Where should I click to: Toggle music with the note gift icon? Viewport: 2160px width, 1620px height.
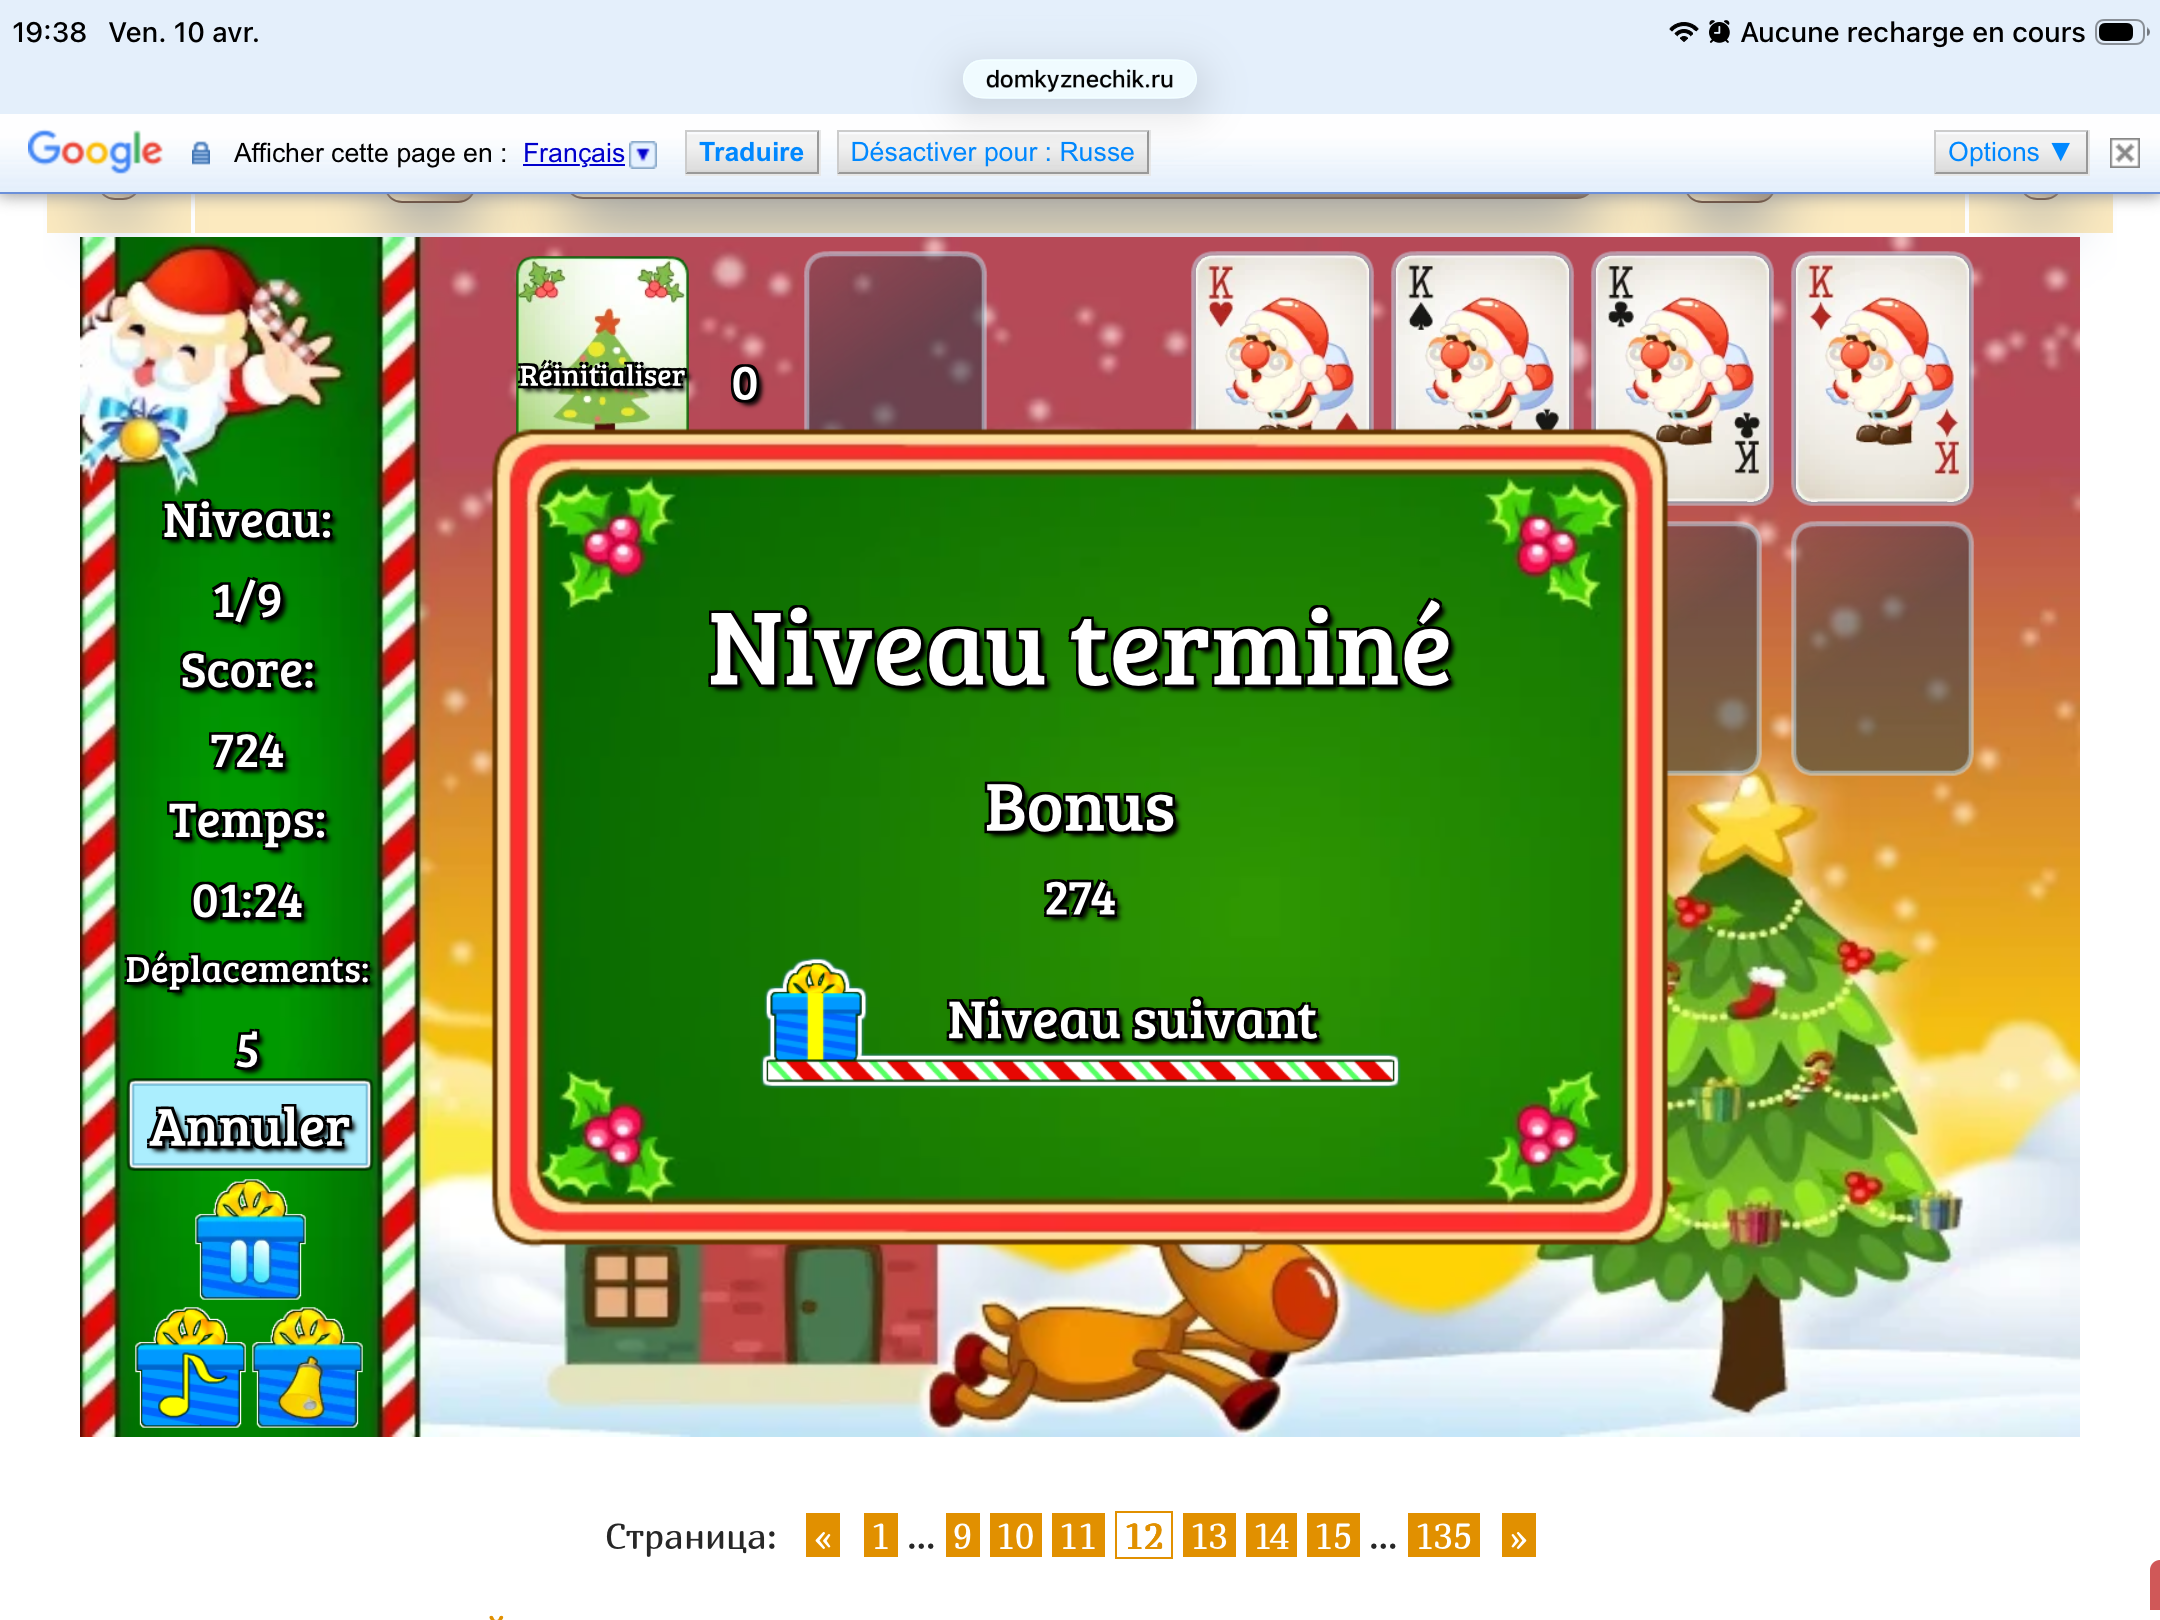click(190, 1373)
